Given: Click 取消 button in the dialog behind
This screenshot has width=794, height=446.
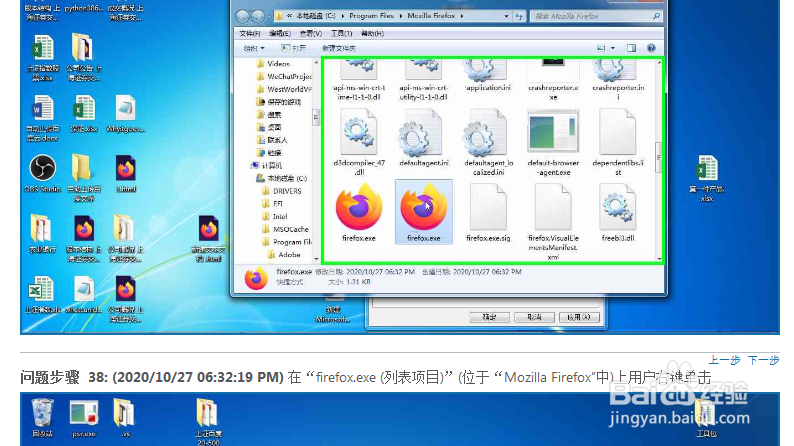Looking at the screenshot, I should coord(534,317).
